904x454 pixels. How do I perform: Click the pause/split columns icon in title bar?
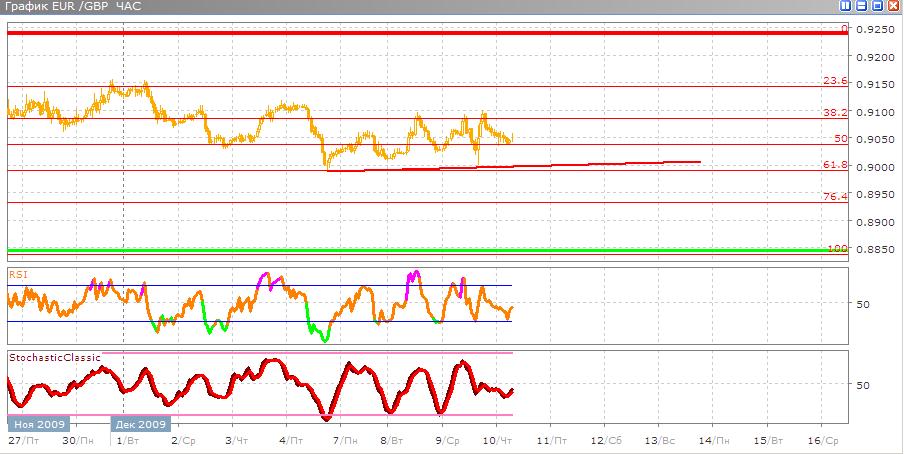[846, 6]
